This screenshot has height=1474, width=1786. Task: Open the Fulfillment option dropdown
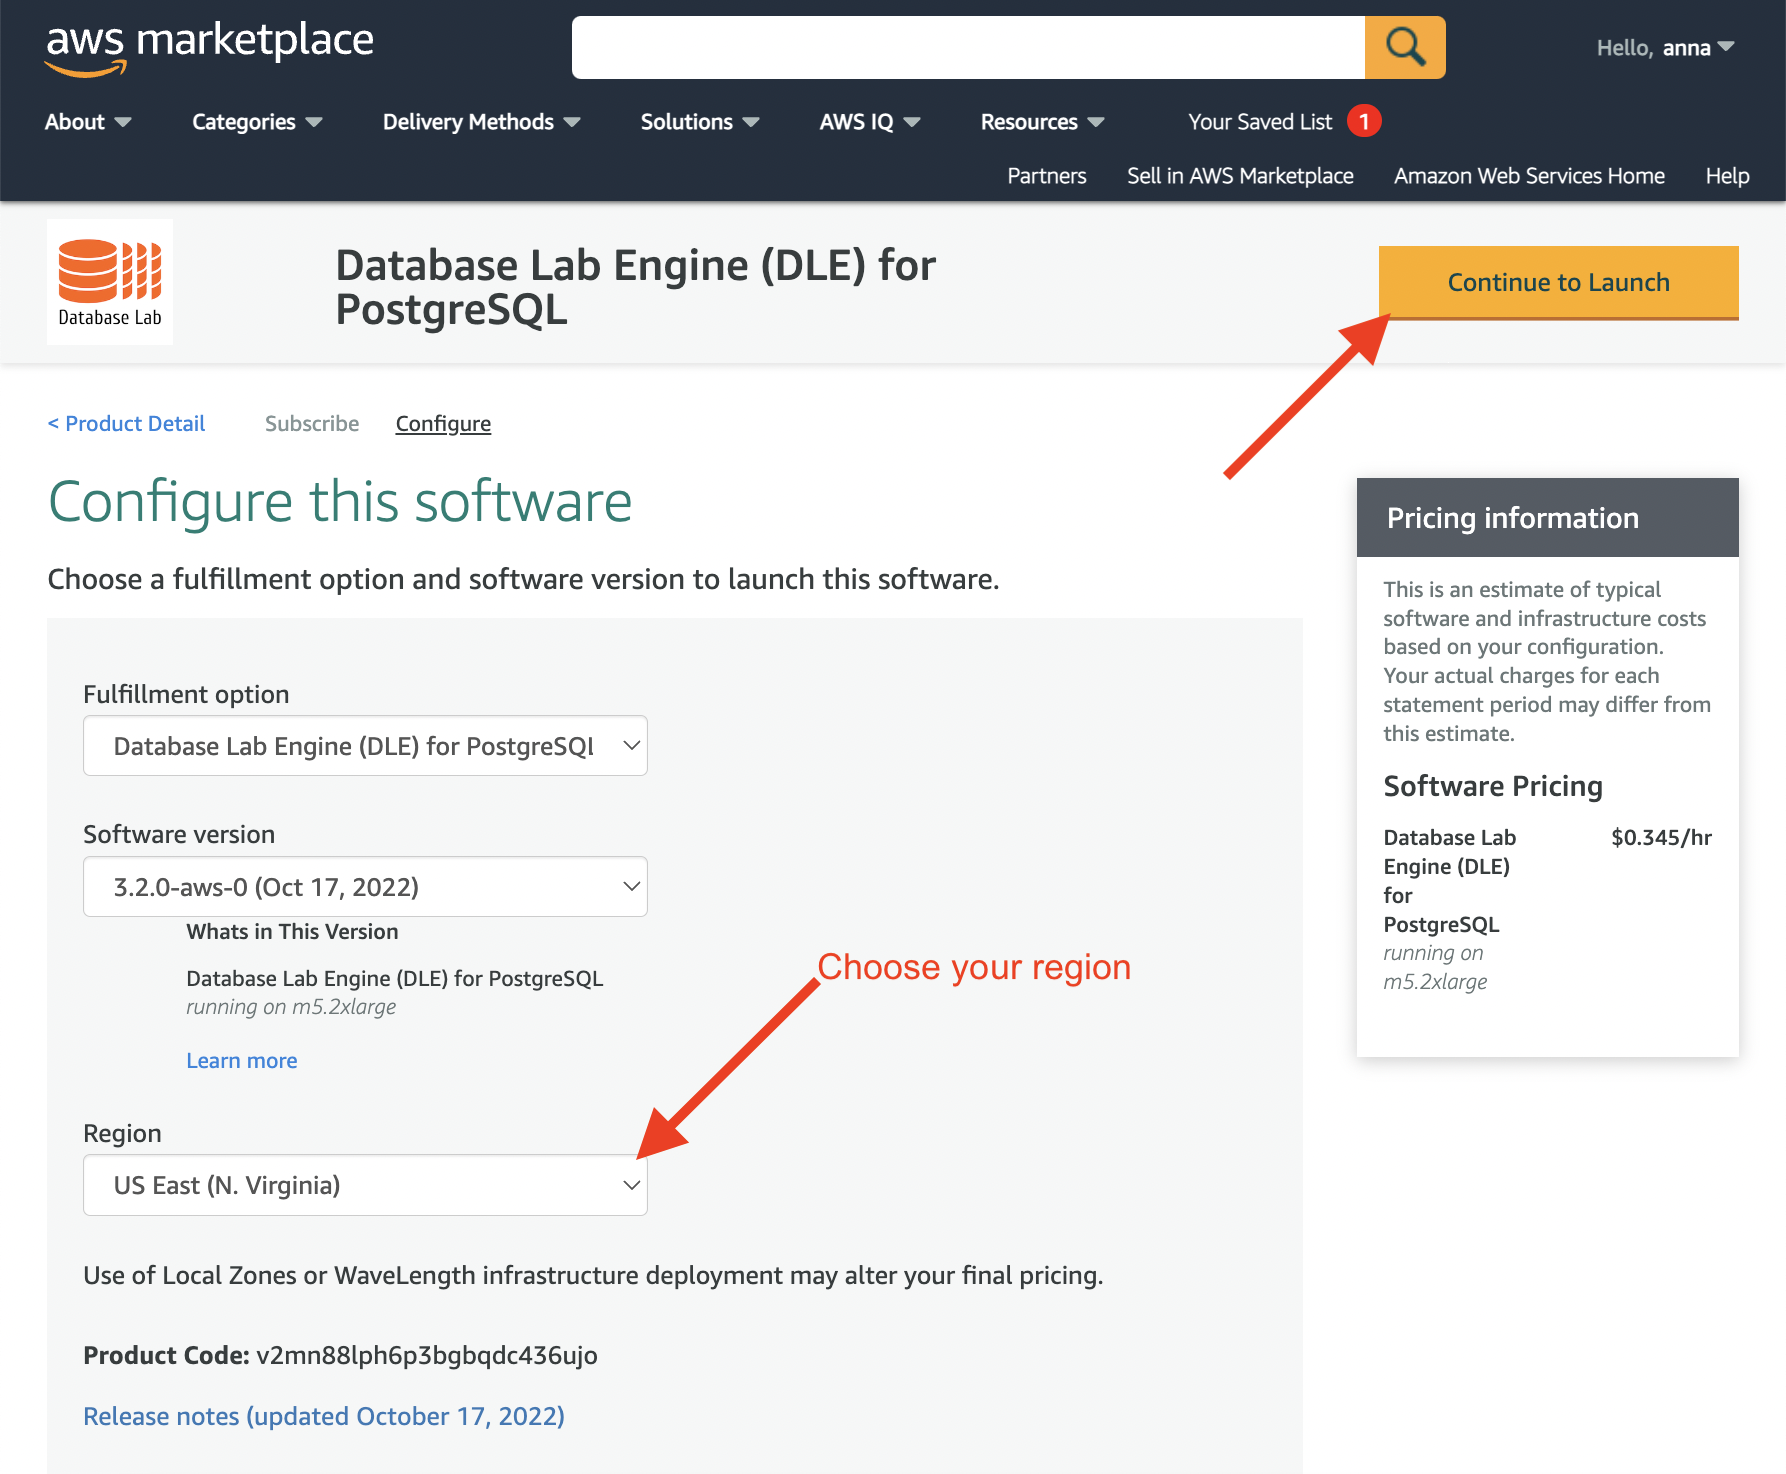(365, 746)
